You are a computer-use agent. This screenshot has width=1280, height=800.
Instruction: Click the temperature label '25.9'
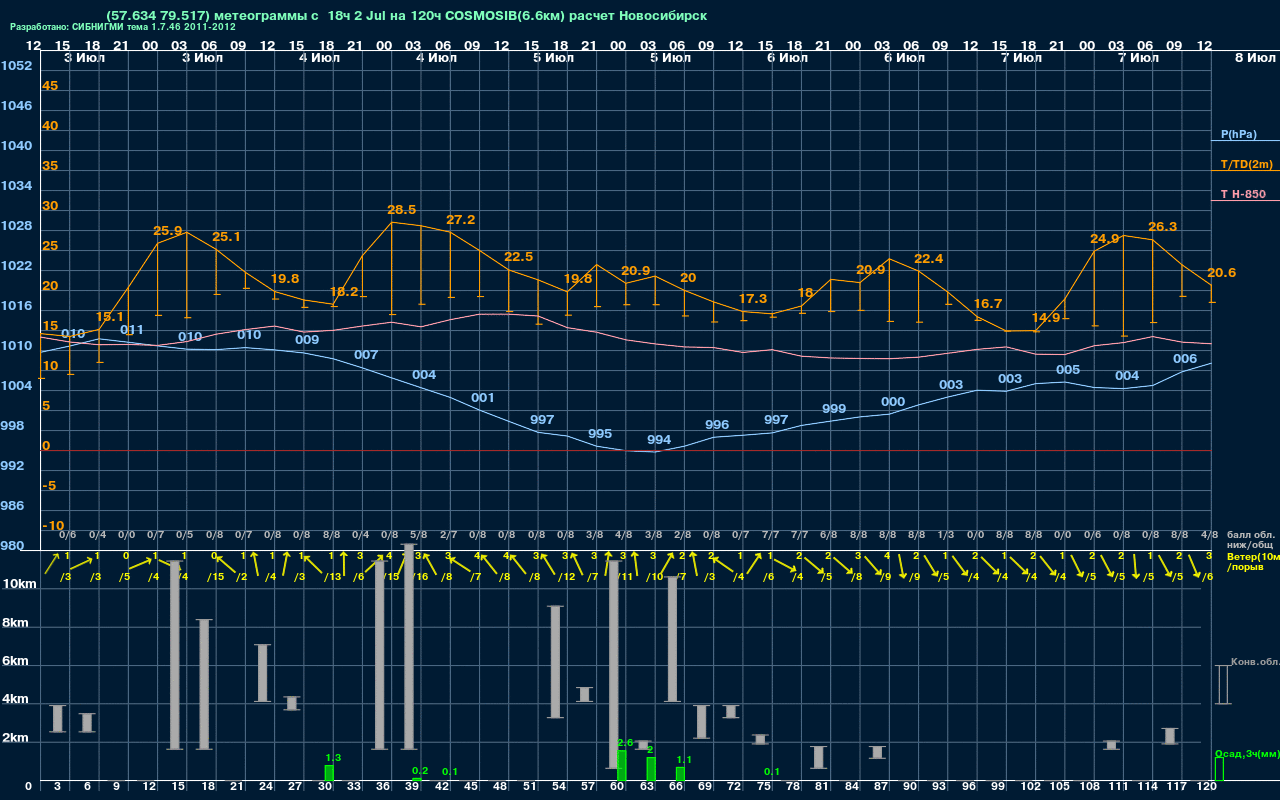click(168, 231)
